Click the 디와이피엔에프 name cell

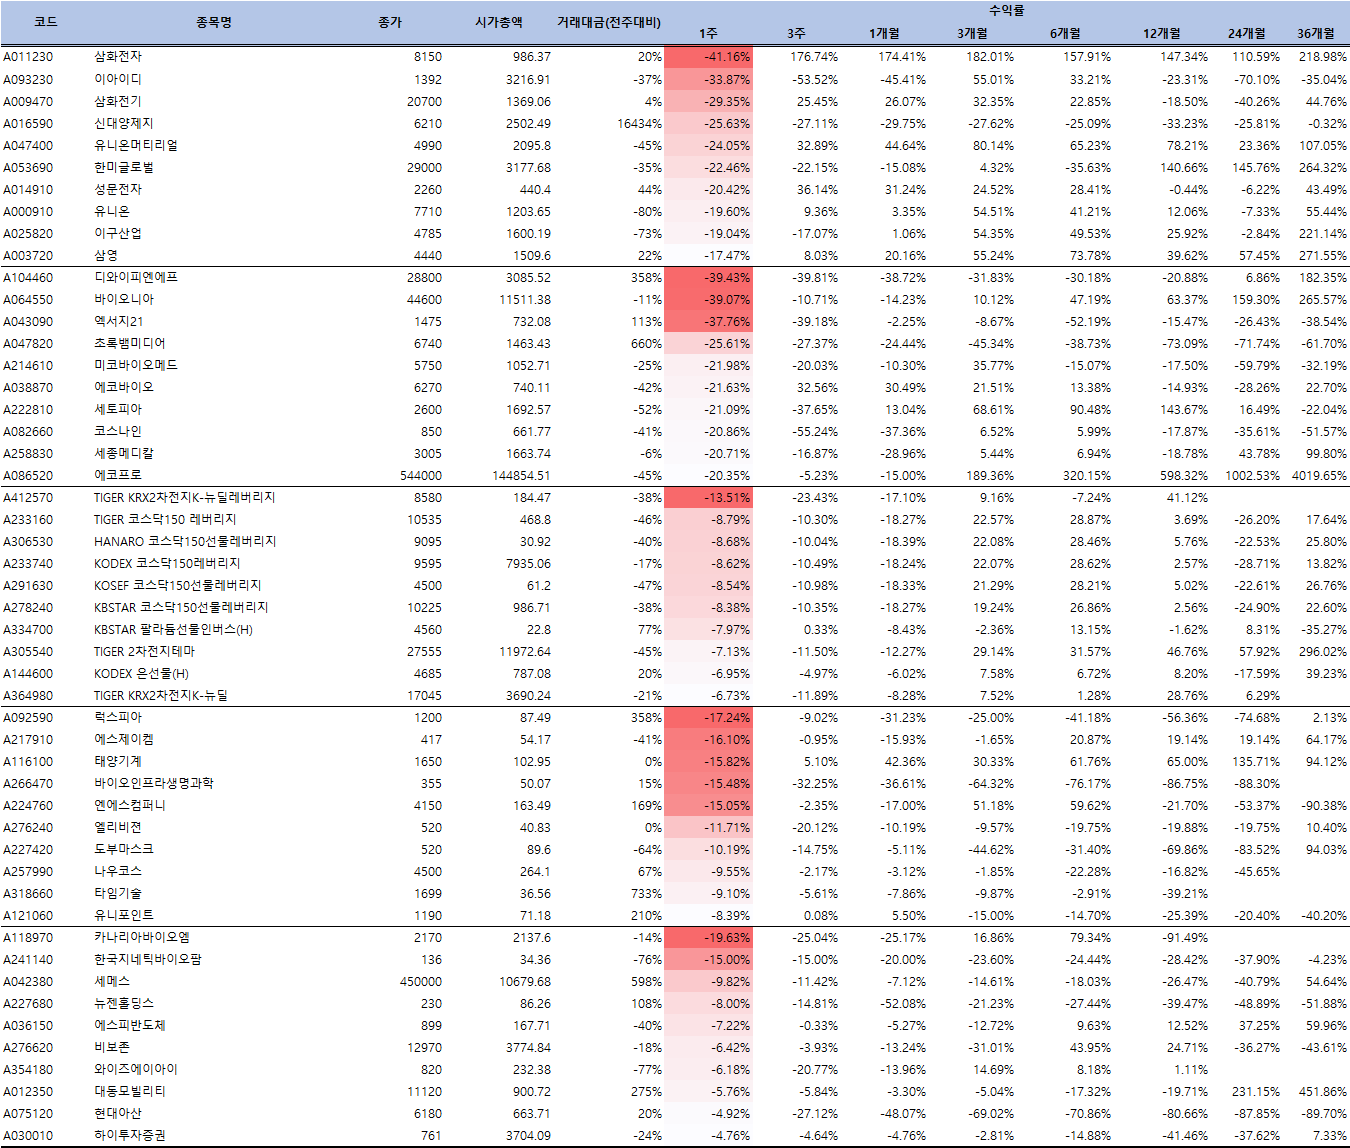click(x=136, y=277)
